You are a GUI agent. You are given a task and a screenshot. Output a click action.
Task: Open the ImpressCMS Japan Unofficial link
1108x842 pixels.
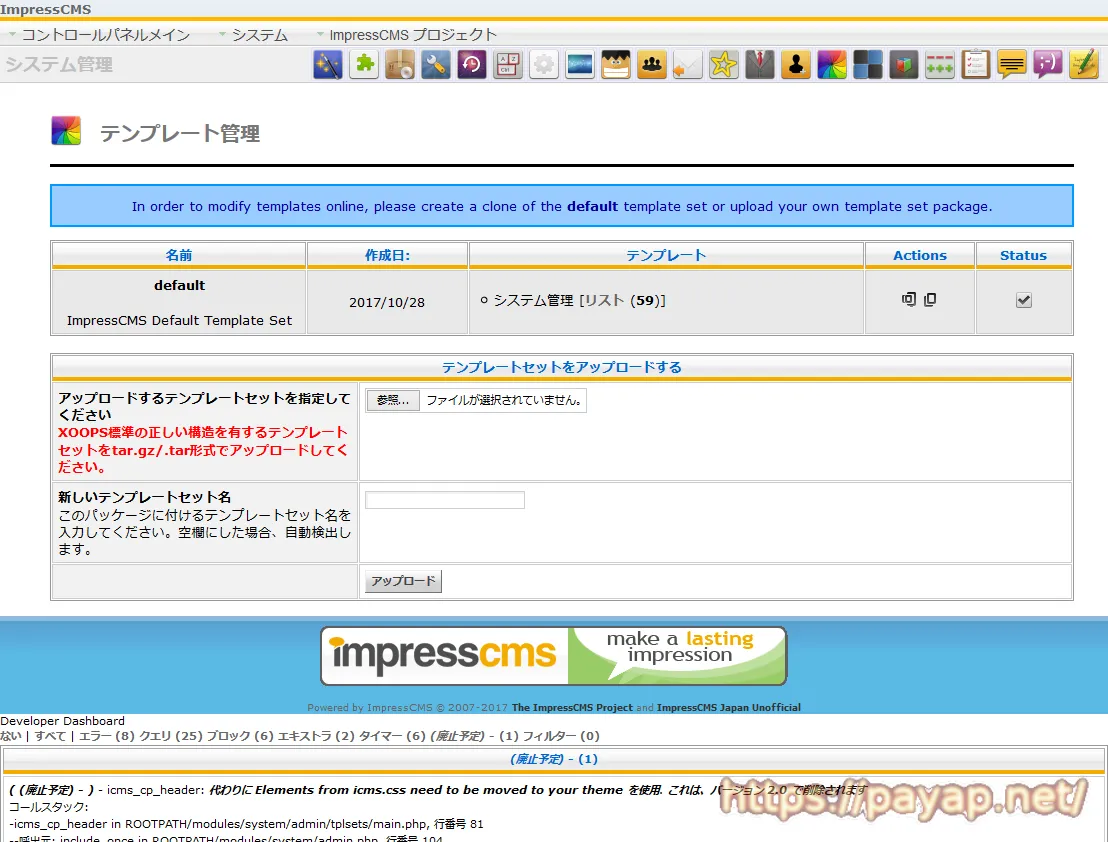(x=729, y=707)
